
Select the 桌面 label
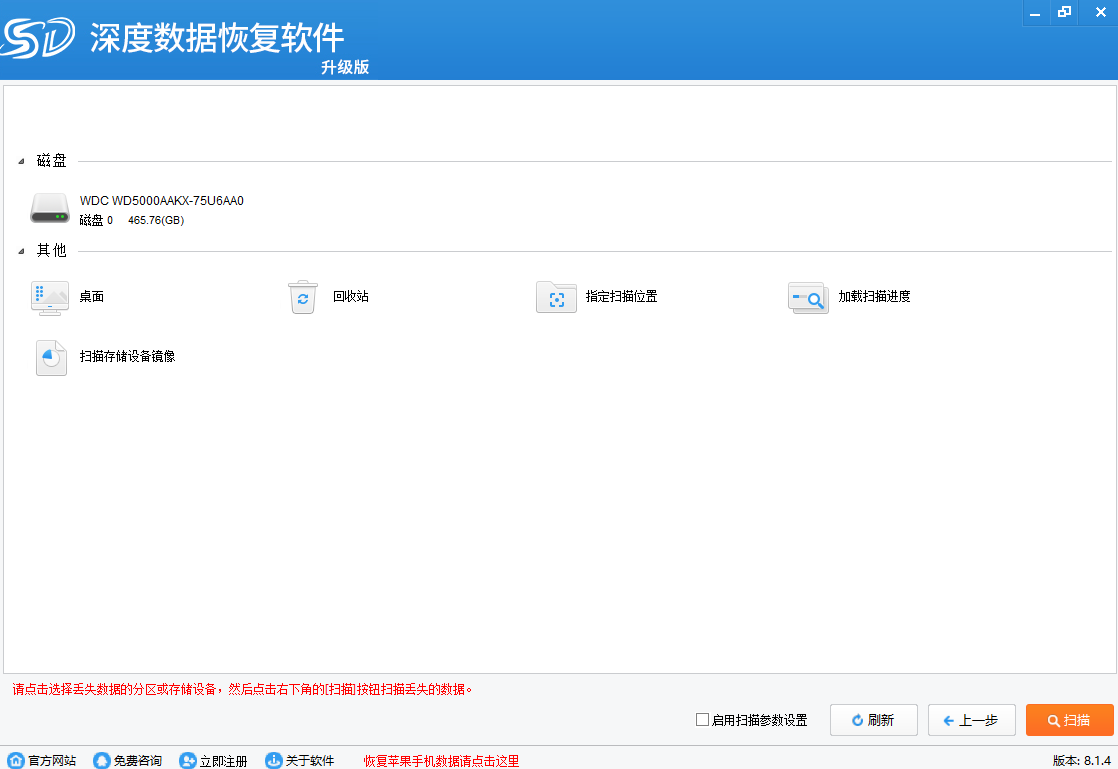click(91, 296)
